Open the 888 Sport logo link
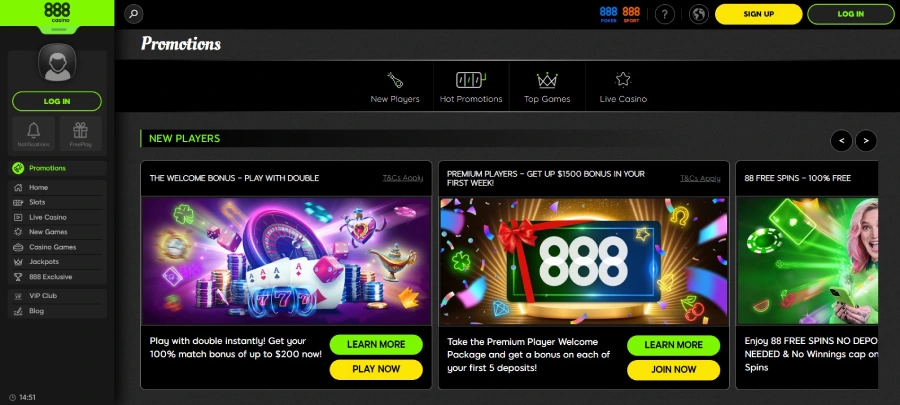Viewport: 900px width, 405px height. [x=631, y=14]
